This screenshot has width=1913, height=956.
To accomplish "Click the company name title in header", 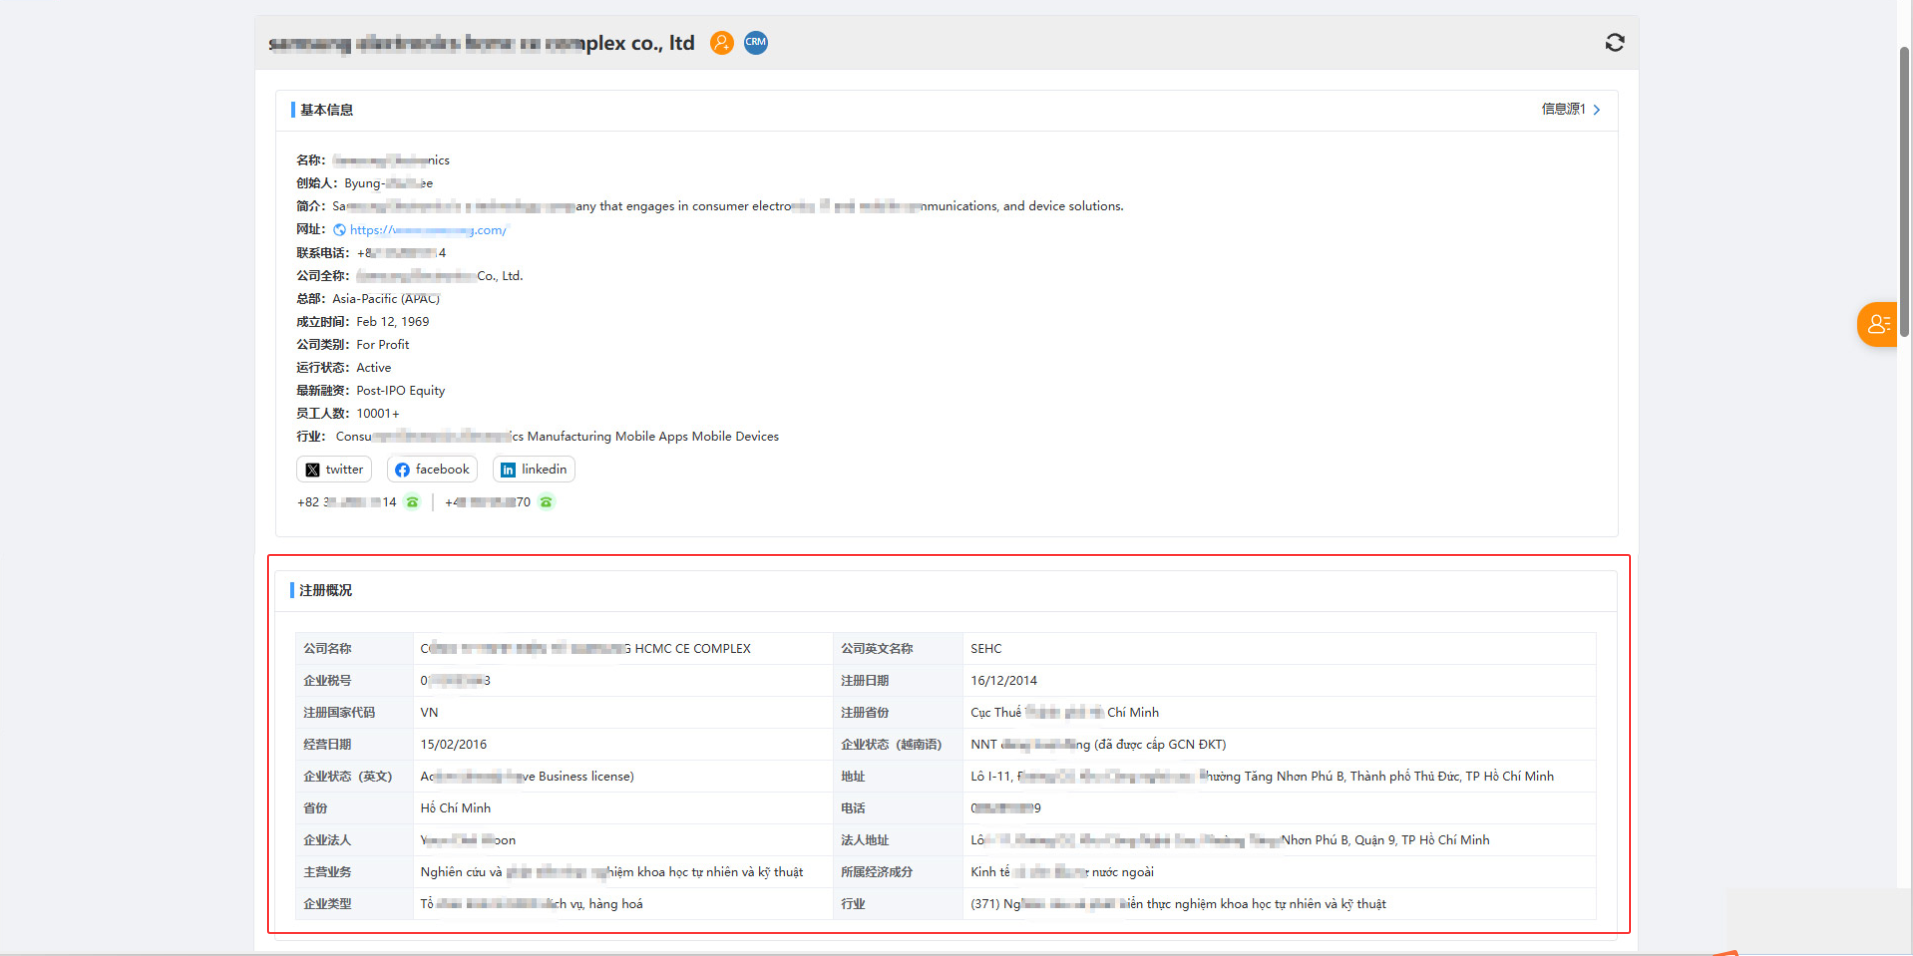I will point(481,43).
